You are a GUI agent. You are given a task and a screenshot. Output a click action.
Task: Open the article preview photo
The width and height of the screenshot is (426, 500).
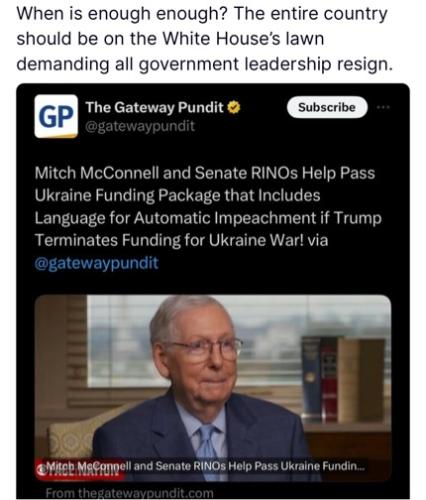click(x=213, y=388)
